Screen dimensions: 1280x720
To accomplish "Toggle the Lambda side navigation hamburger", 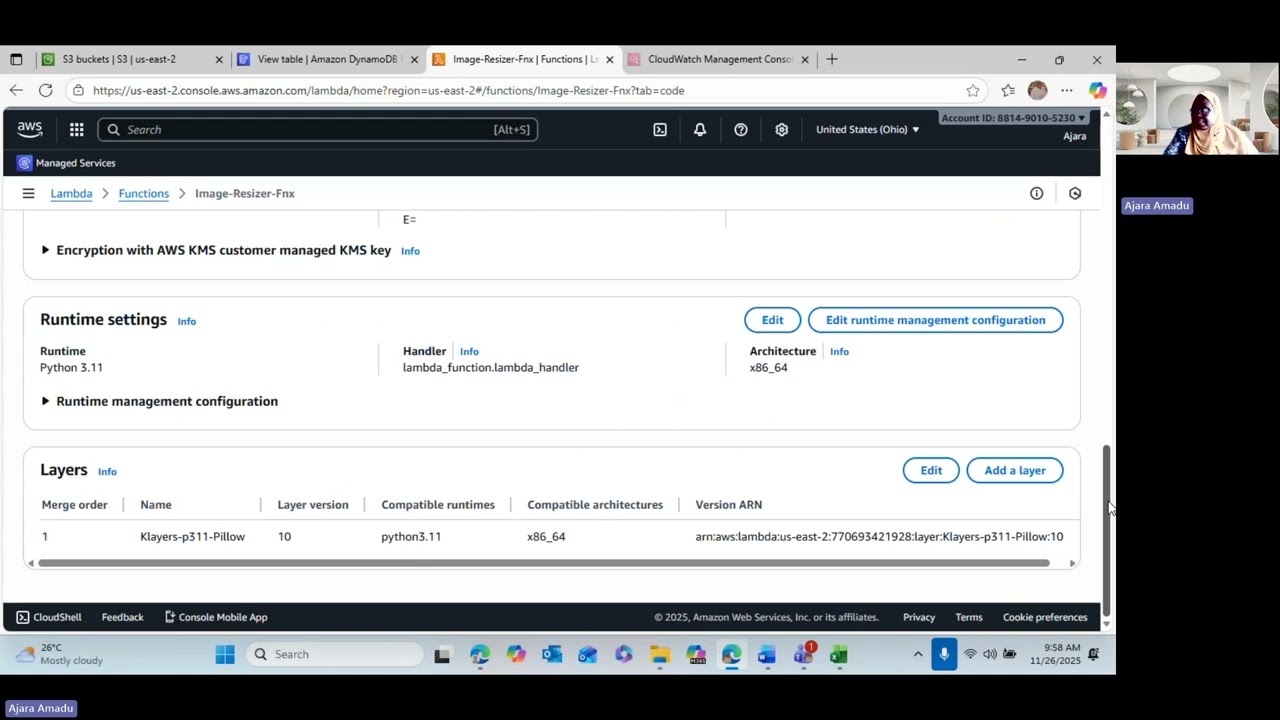I will [x=28, y=193].
